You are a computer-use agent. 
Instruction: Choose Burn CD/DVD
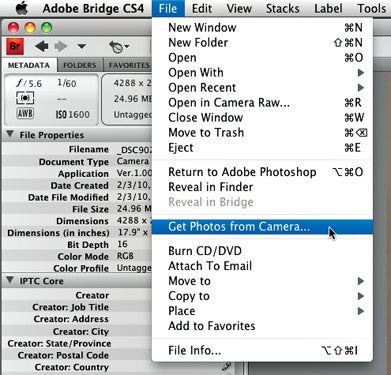(262, 251)
